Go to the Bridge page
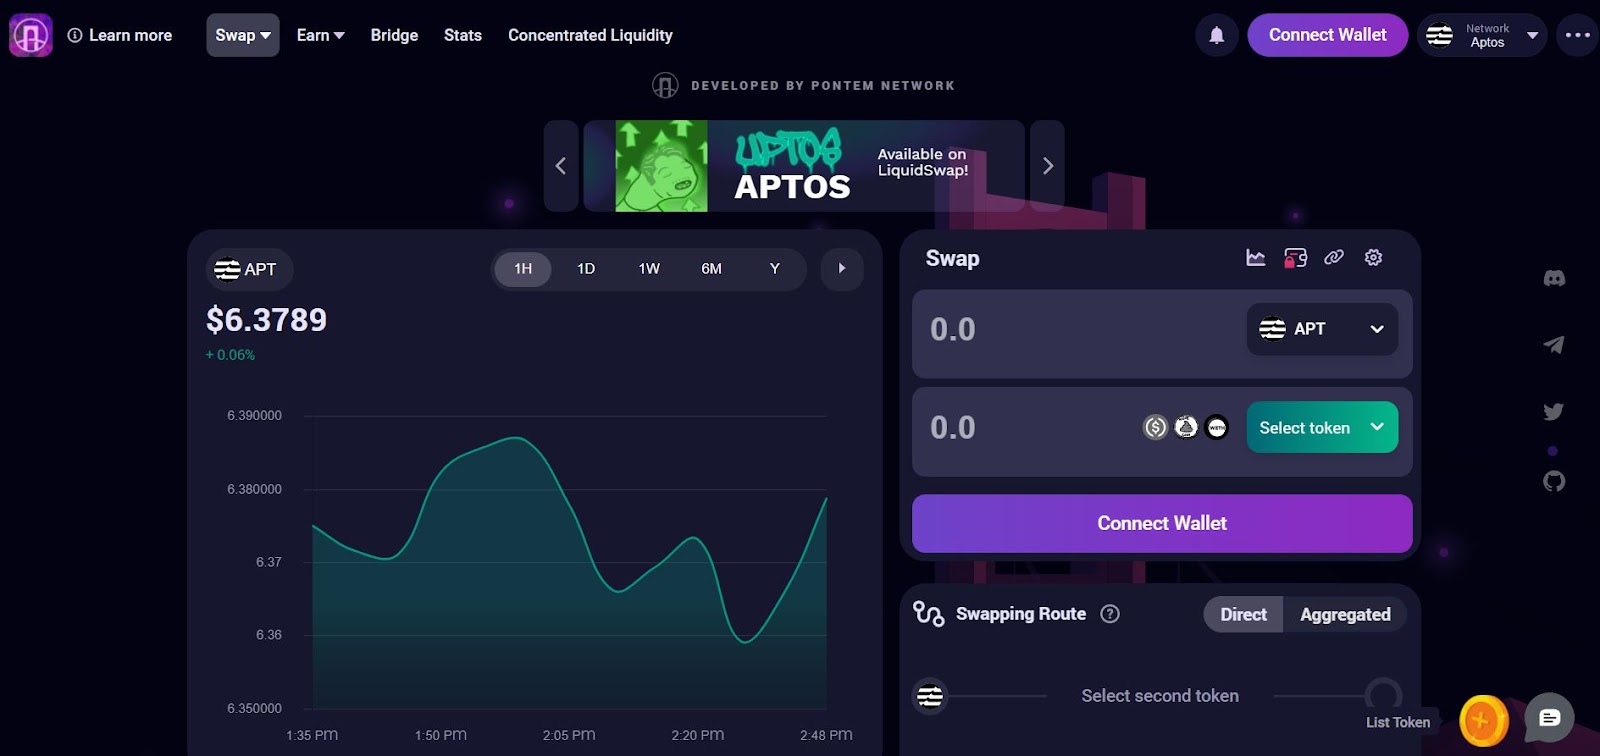 pos(394,35)
